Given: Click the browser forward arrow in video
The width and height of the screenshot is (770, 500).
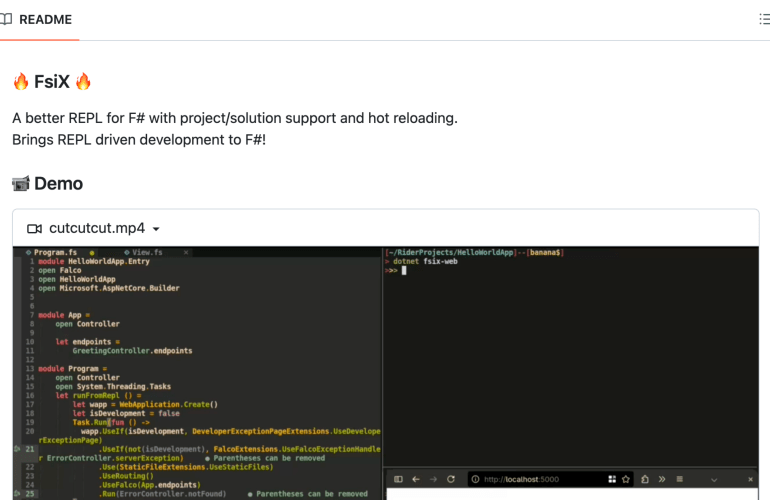Looking at the screenshot, I should pyautogui.click(x=432, y=480).
